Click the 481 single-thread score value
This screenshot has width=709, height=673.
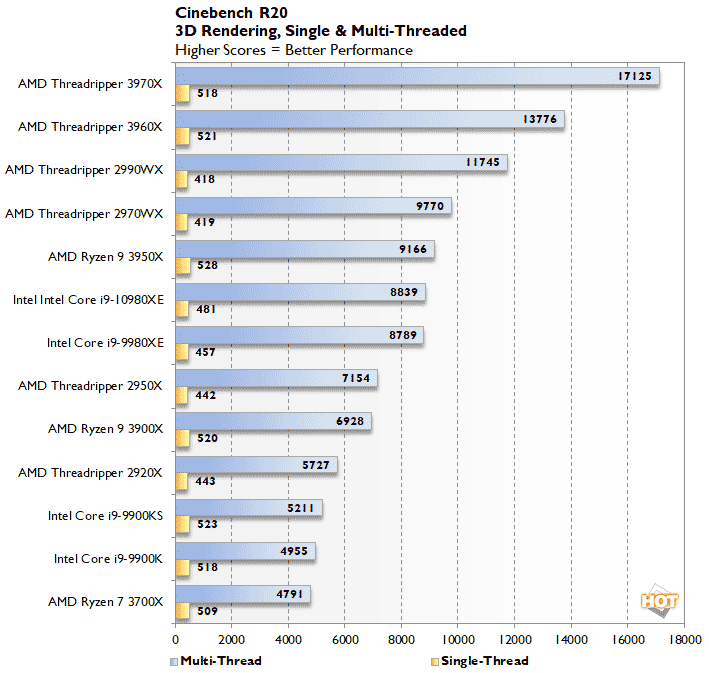click(x=206, y=309)
